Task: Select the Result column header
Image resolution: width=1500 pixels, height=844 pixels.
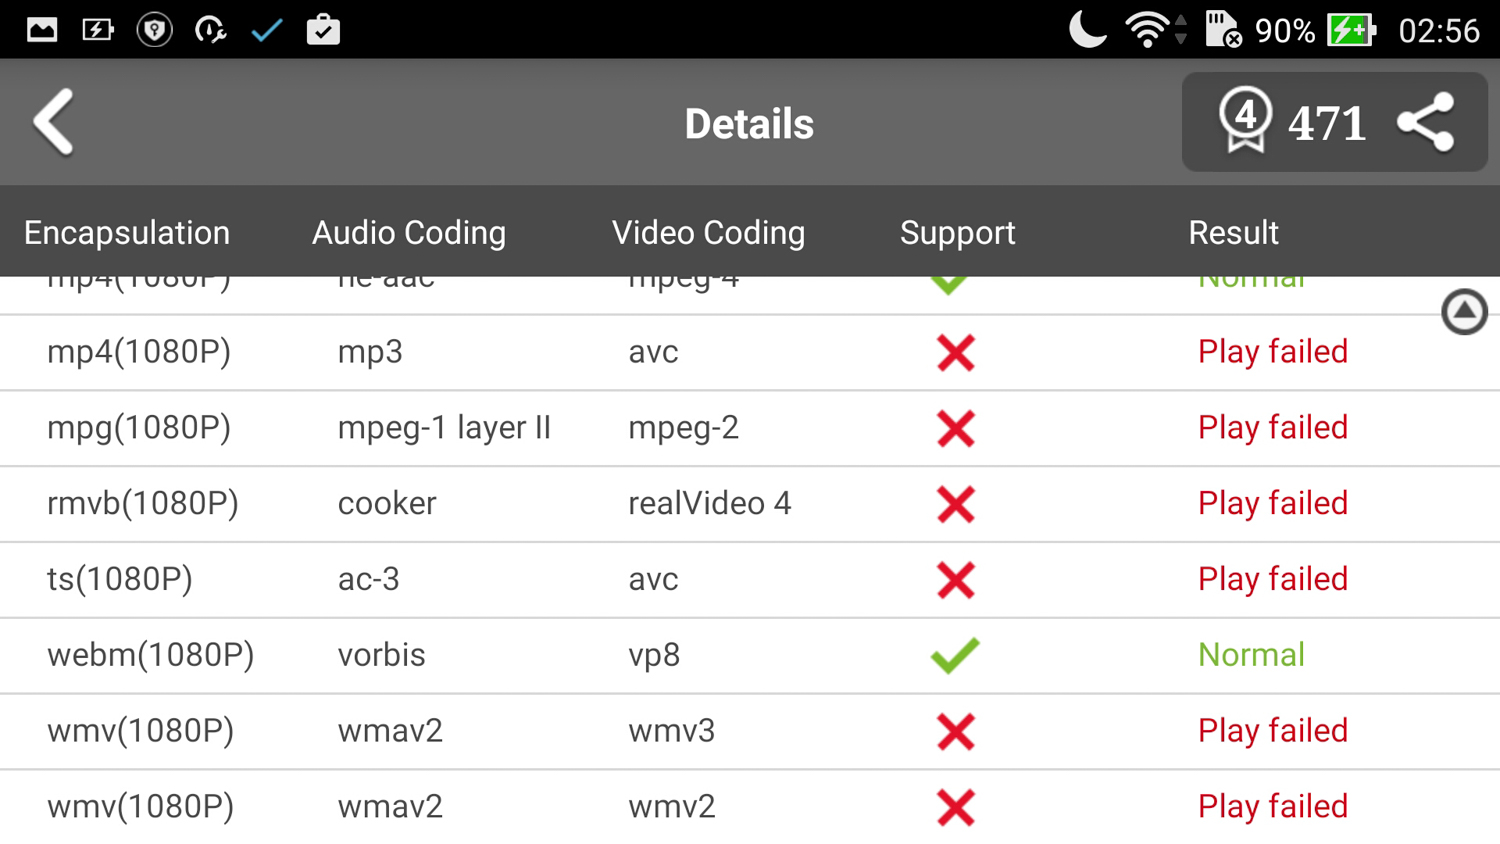Action: click(1233, 233)
